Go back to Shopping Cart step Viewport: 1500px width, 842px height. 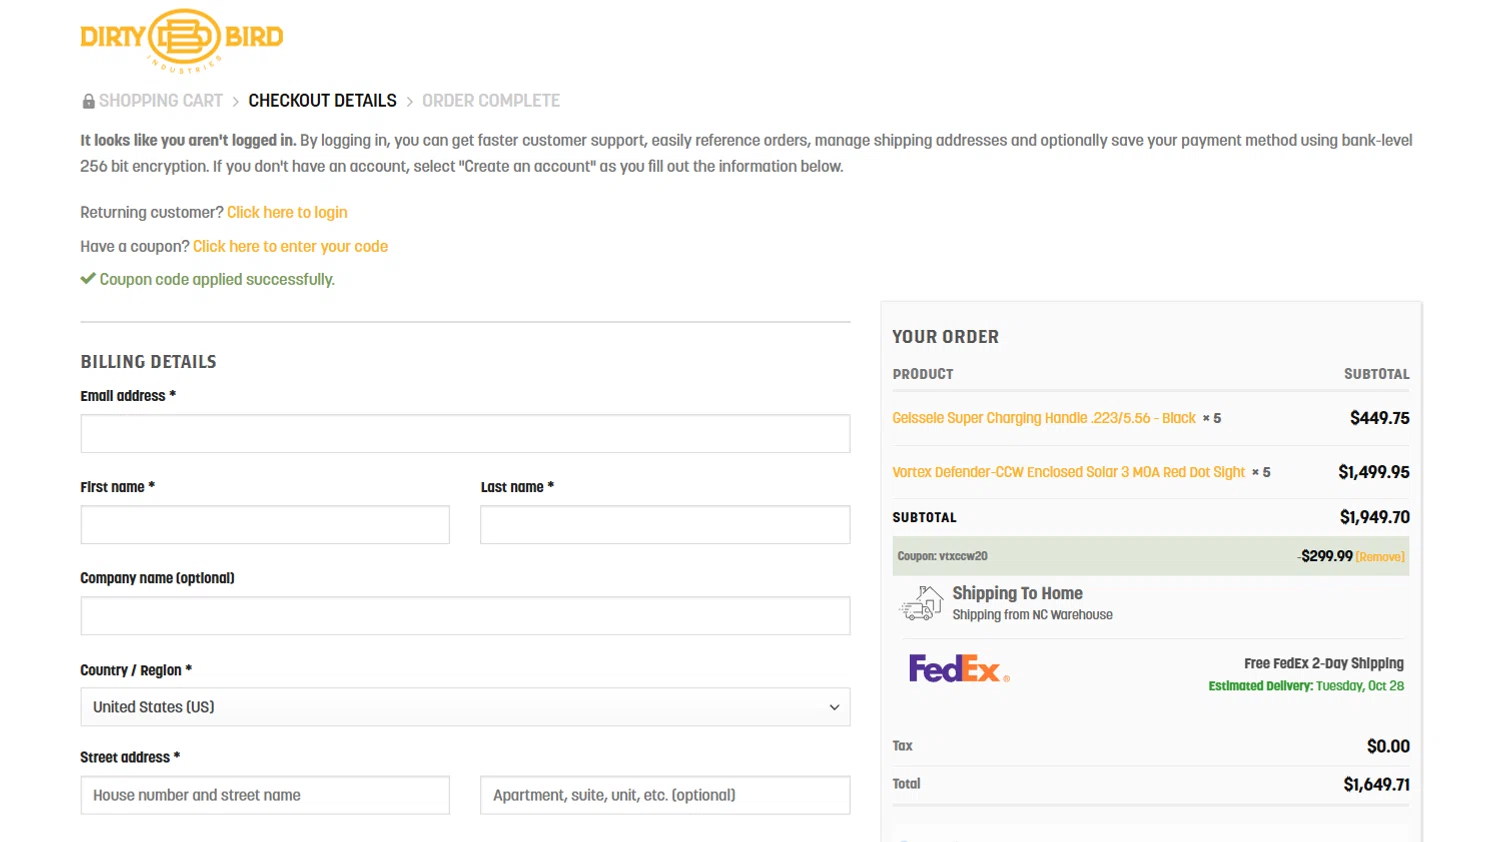click(160, 101)
